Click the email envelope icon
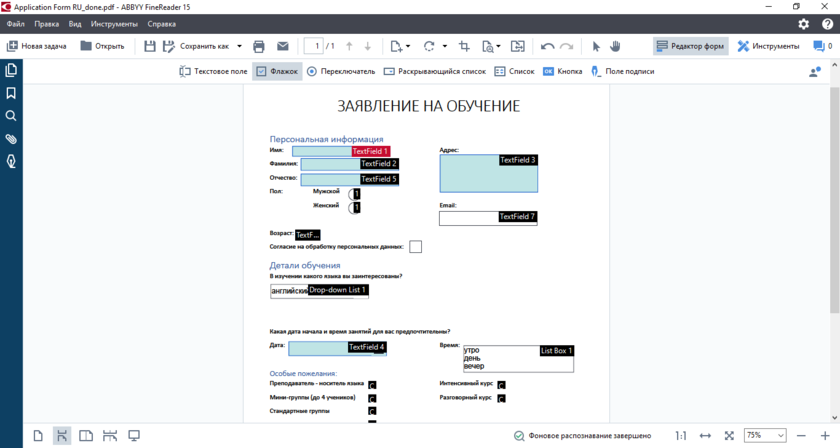Viewport: 840px width, 448px height. pyautogui.click(x=283, y=46)
